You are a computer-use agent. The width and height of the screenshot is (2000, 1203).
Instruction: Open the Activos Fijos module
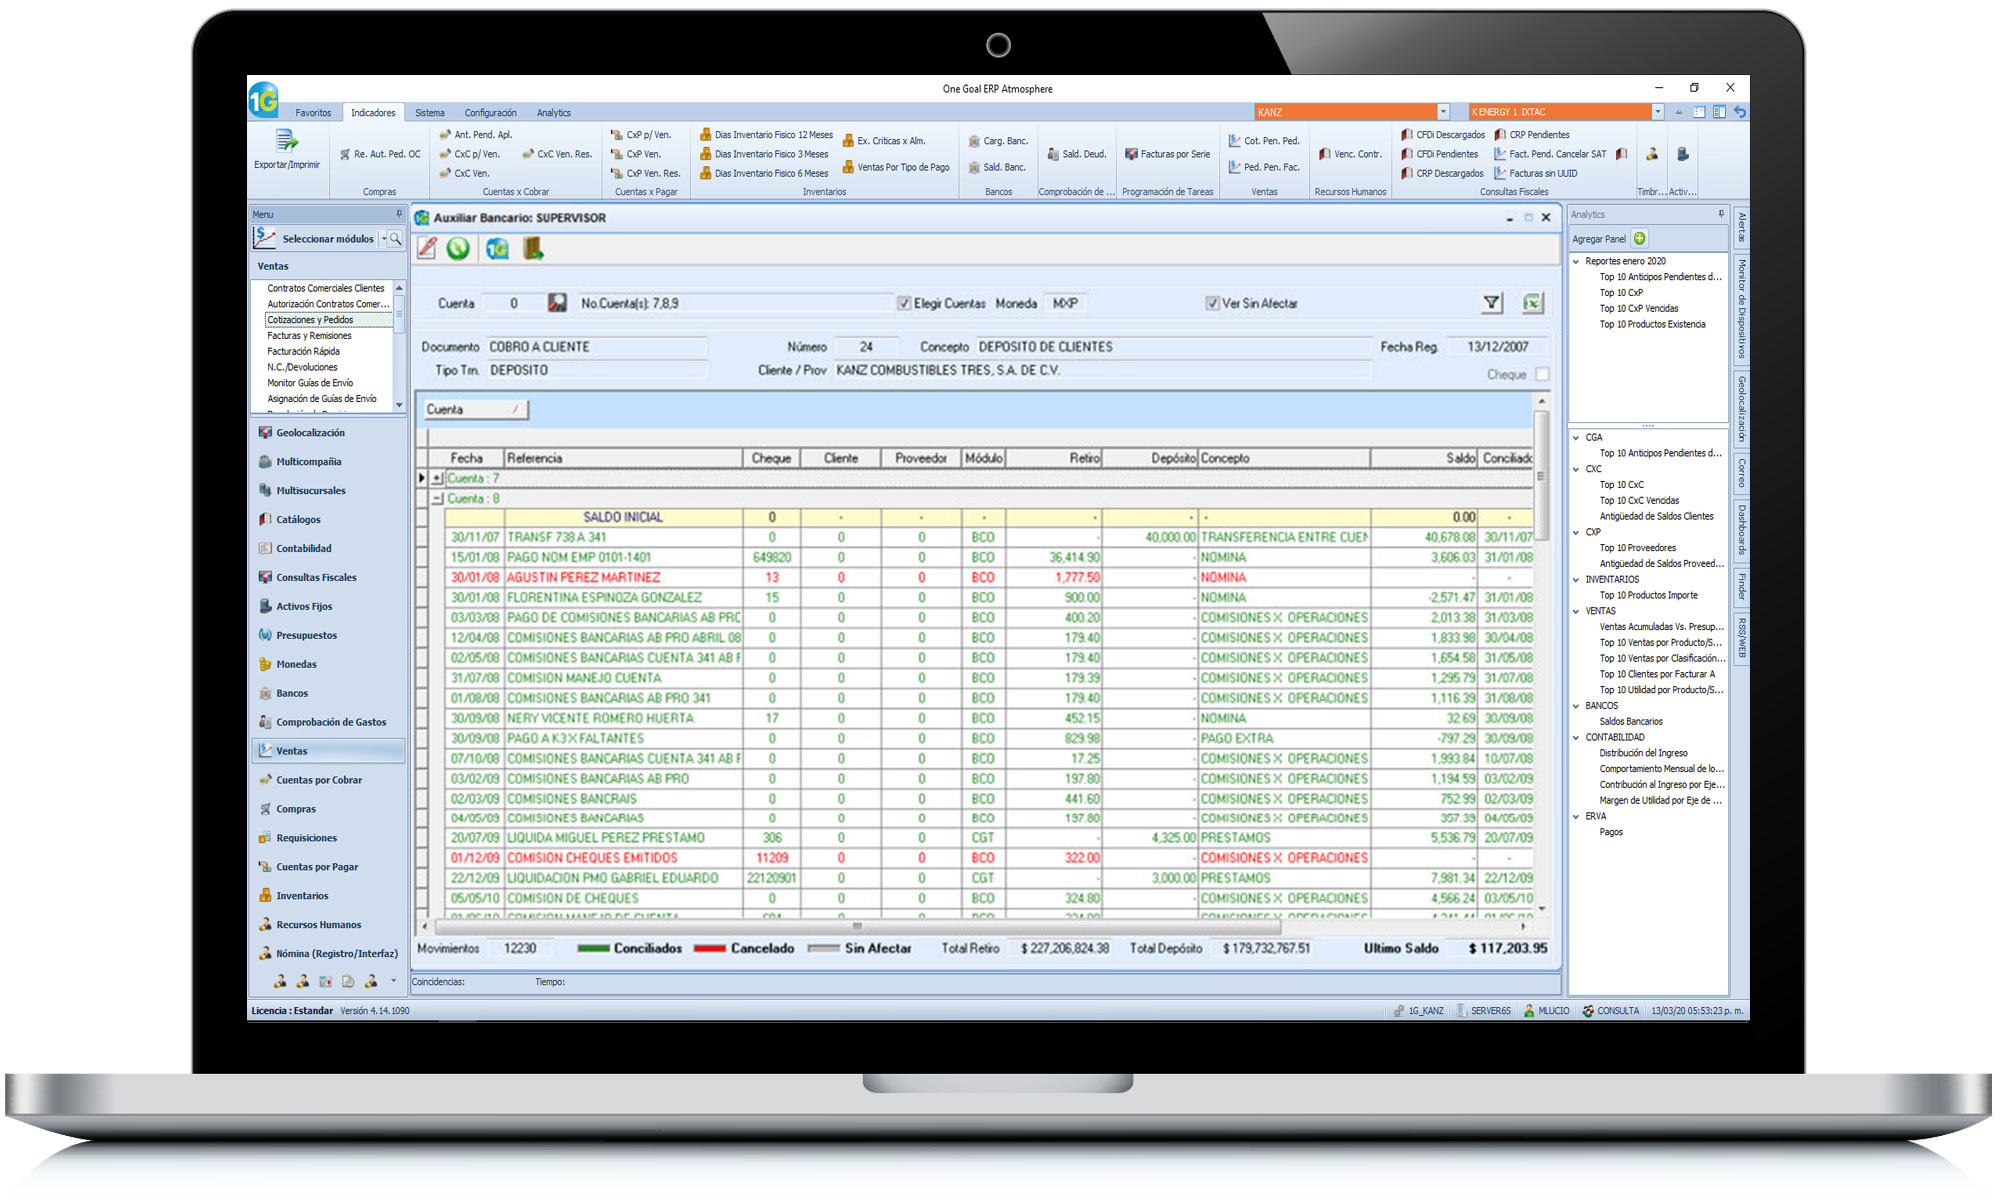click(304, 607)
